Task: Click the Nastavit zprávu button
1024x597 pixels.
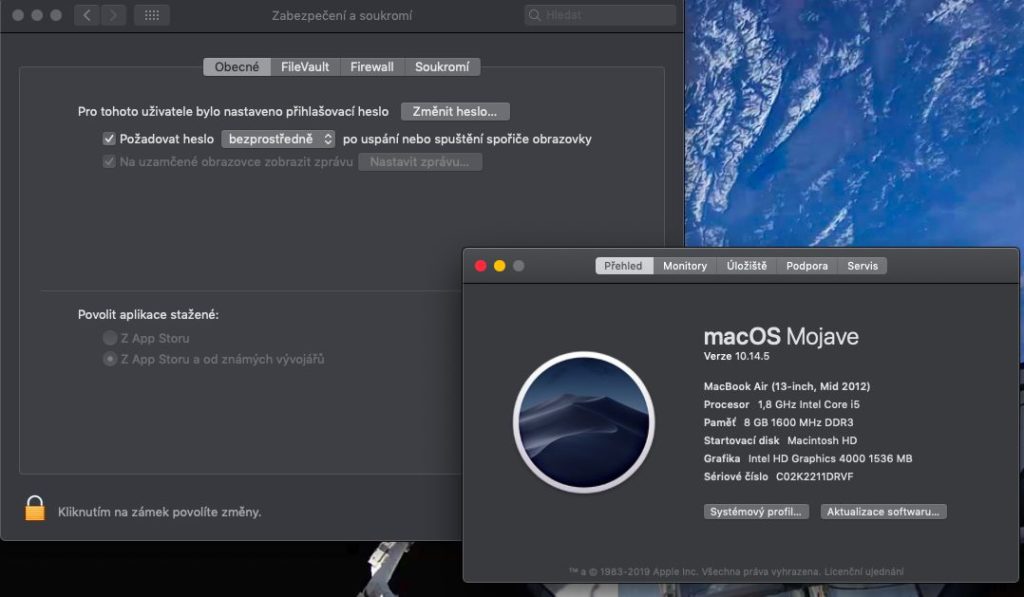Action: [x=420, y=162]
